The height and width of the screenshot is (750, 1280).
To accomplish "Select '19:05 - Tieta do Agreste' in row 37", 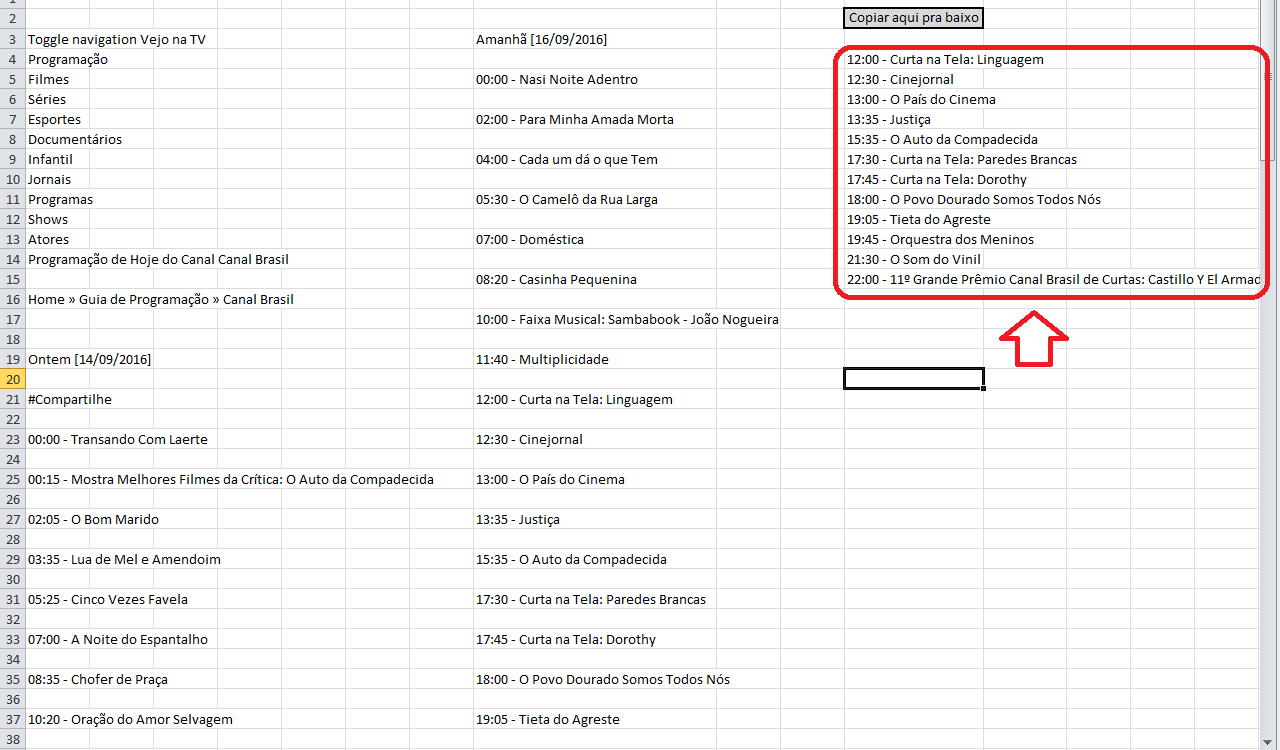I will pyautogui.click(x=548, y=719).
